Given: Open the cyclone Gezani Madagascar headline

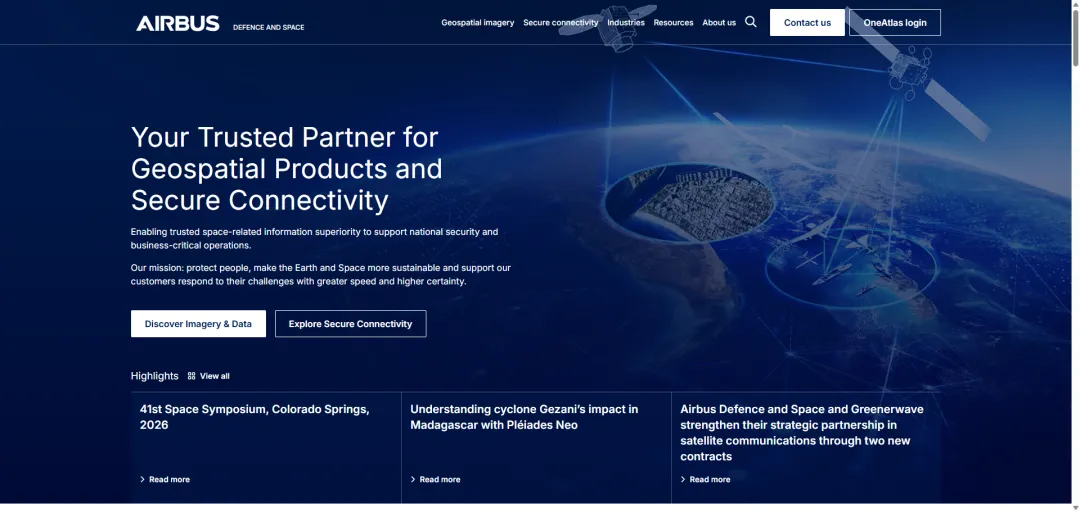Looking at the screenshot, I should pyautogui.click(x=524, y=417).
